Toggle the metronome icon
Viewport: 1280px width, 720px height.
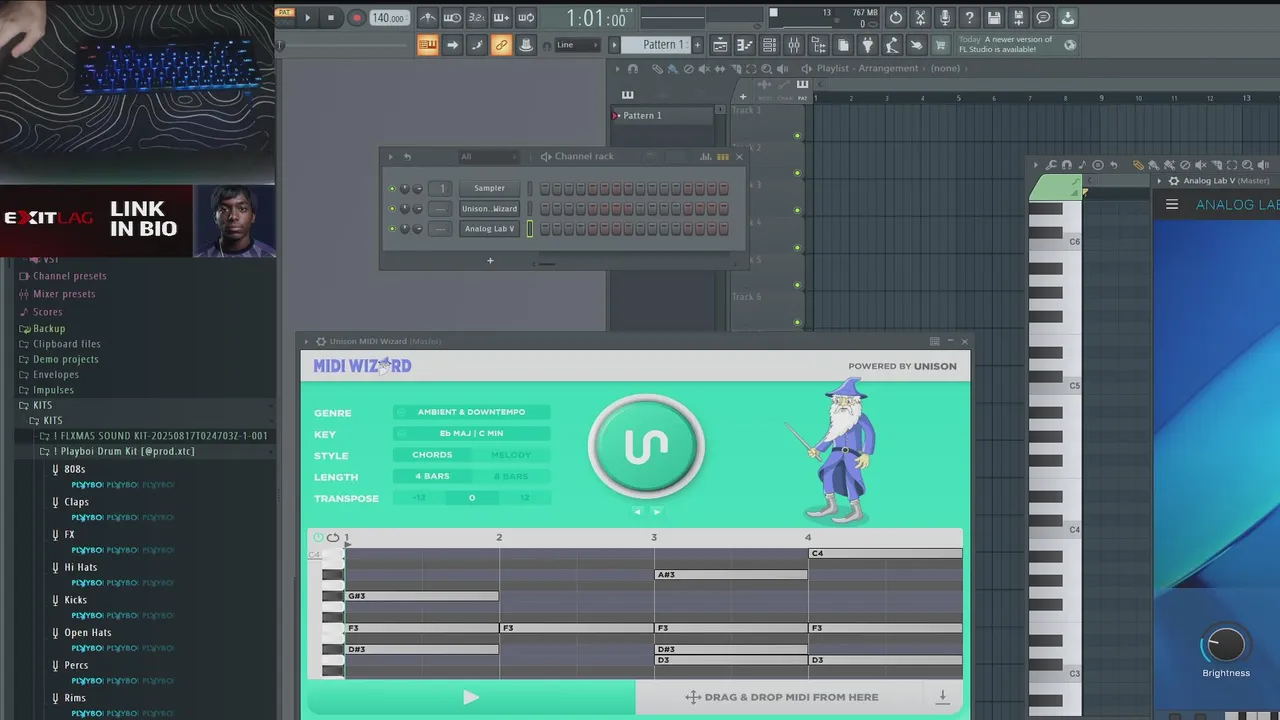pyautogui.click(x=428, y=17)
